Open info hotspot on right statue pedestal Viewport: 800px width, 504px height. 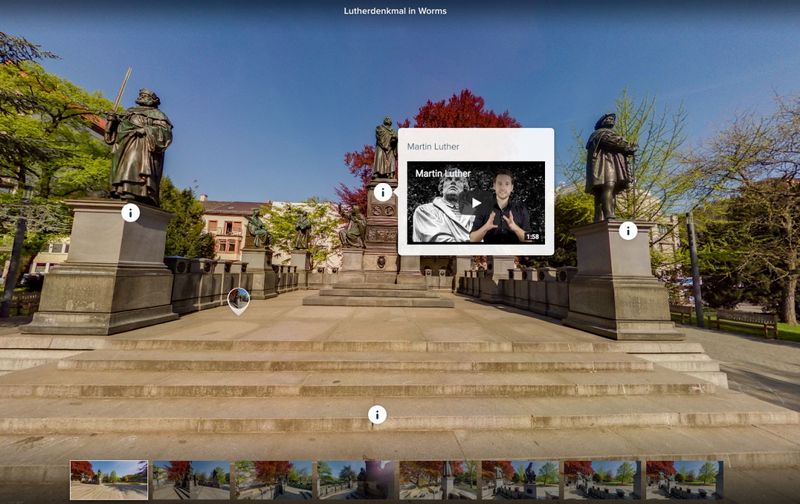pos(628,231)
